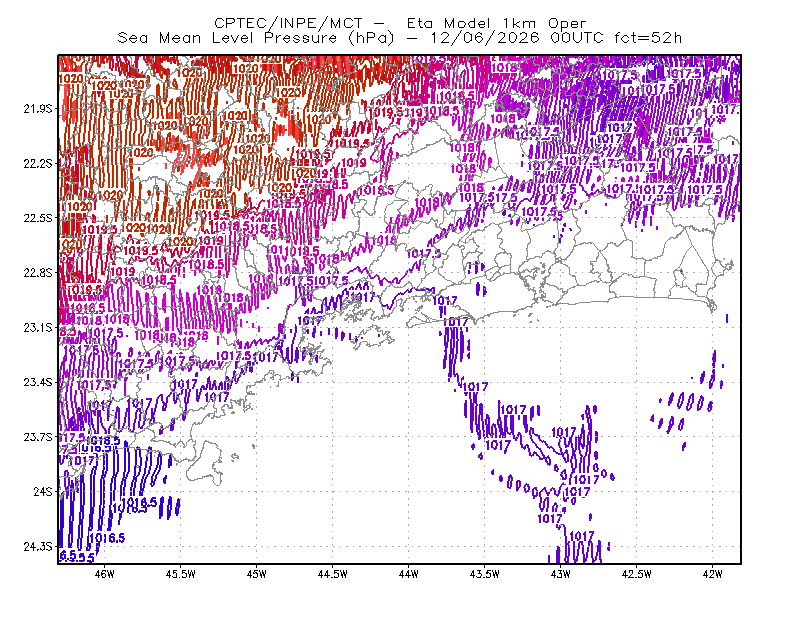Click the 22.2S latitude axis label
This screenshot has height=618, width=800.
(38, 163)
